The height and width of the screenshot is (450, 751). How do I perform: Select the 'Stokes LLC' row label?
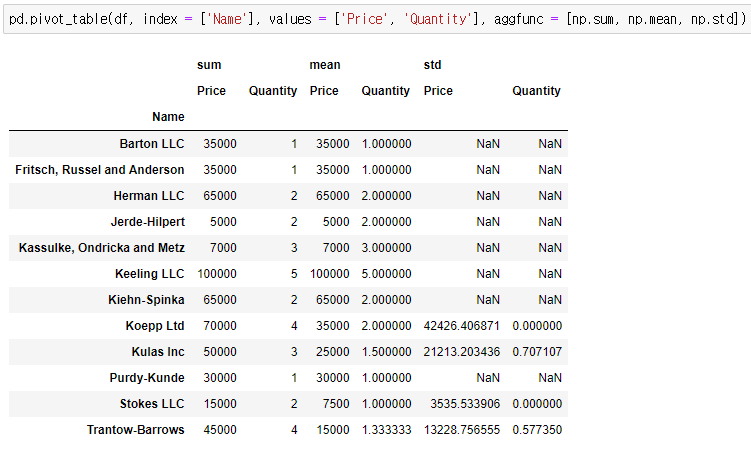[152, 404]
